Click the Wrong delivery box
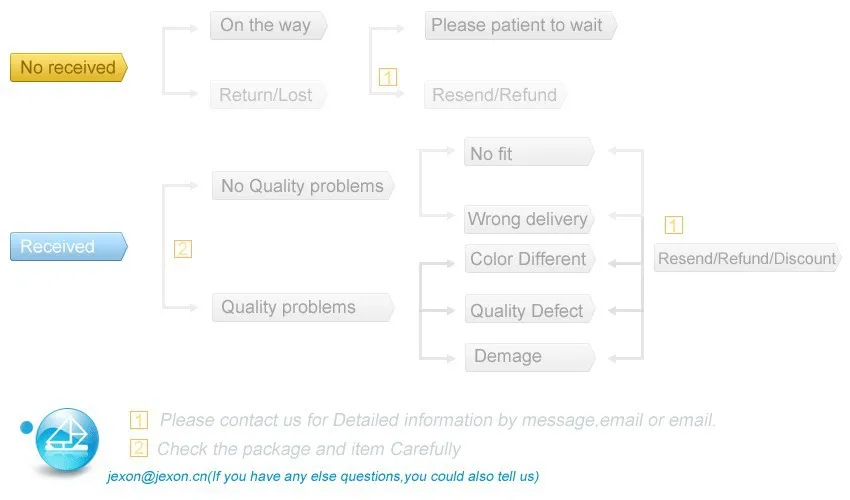This screenshot has width=850, height=500. pyautogui.click(x=528, y=219)
